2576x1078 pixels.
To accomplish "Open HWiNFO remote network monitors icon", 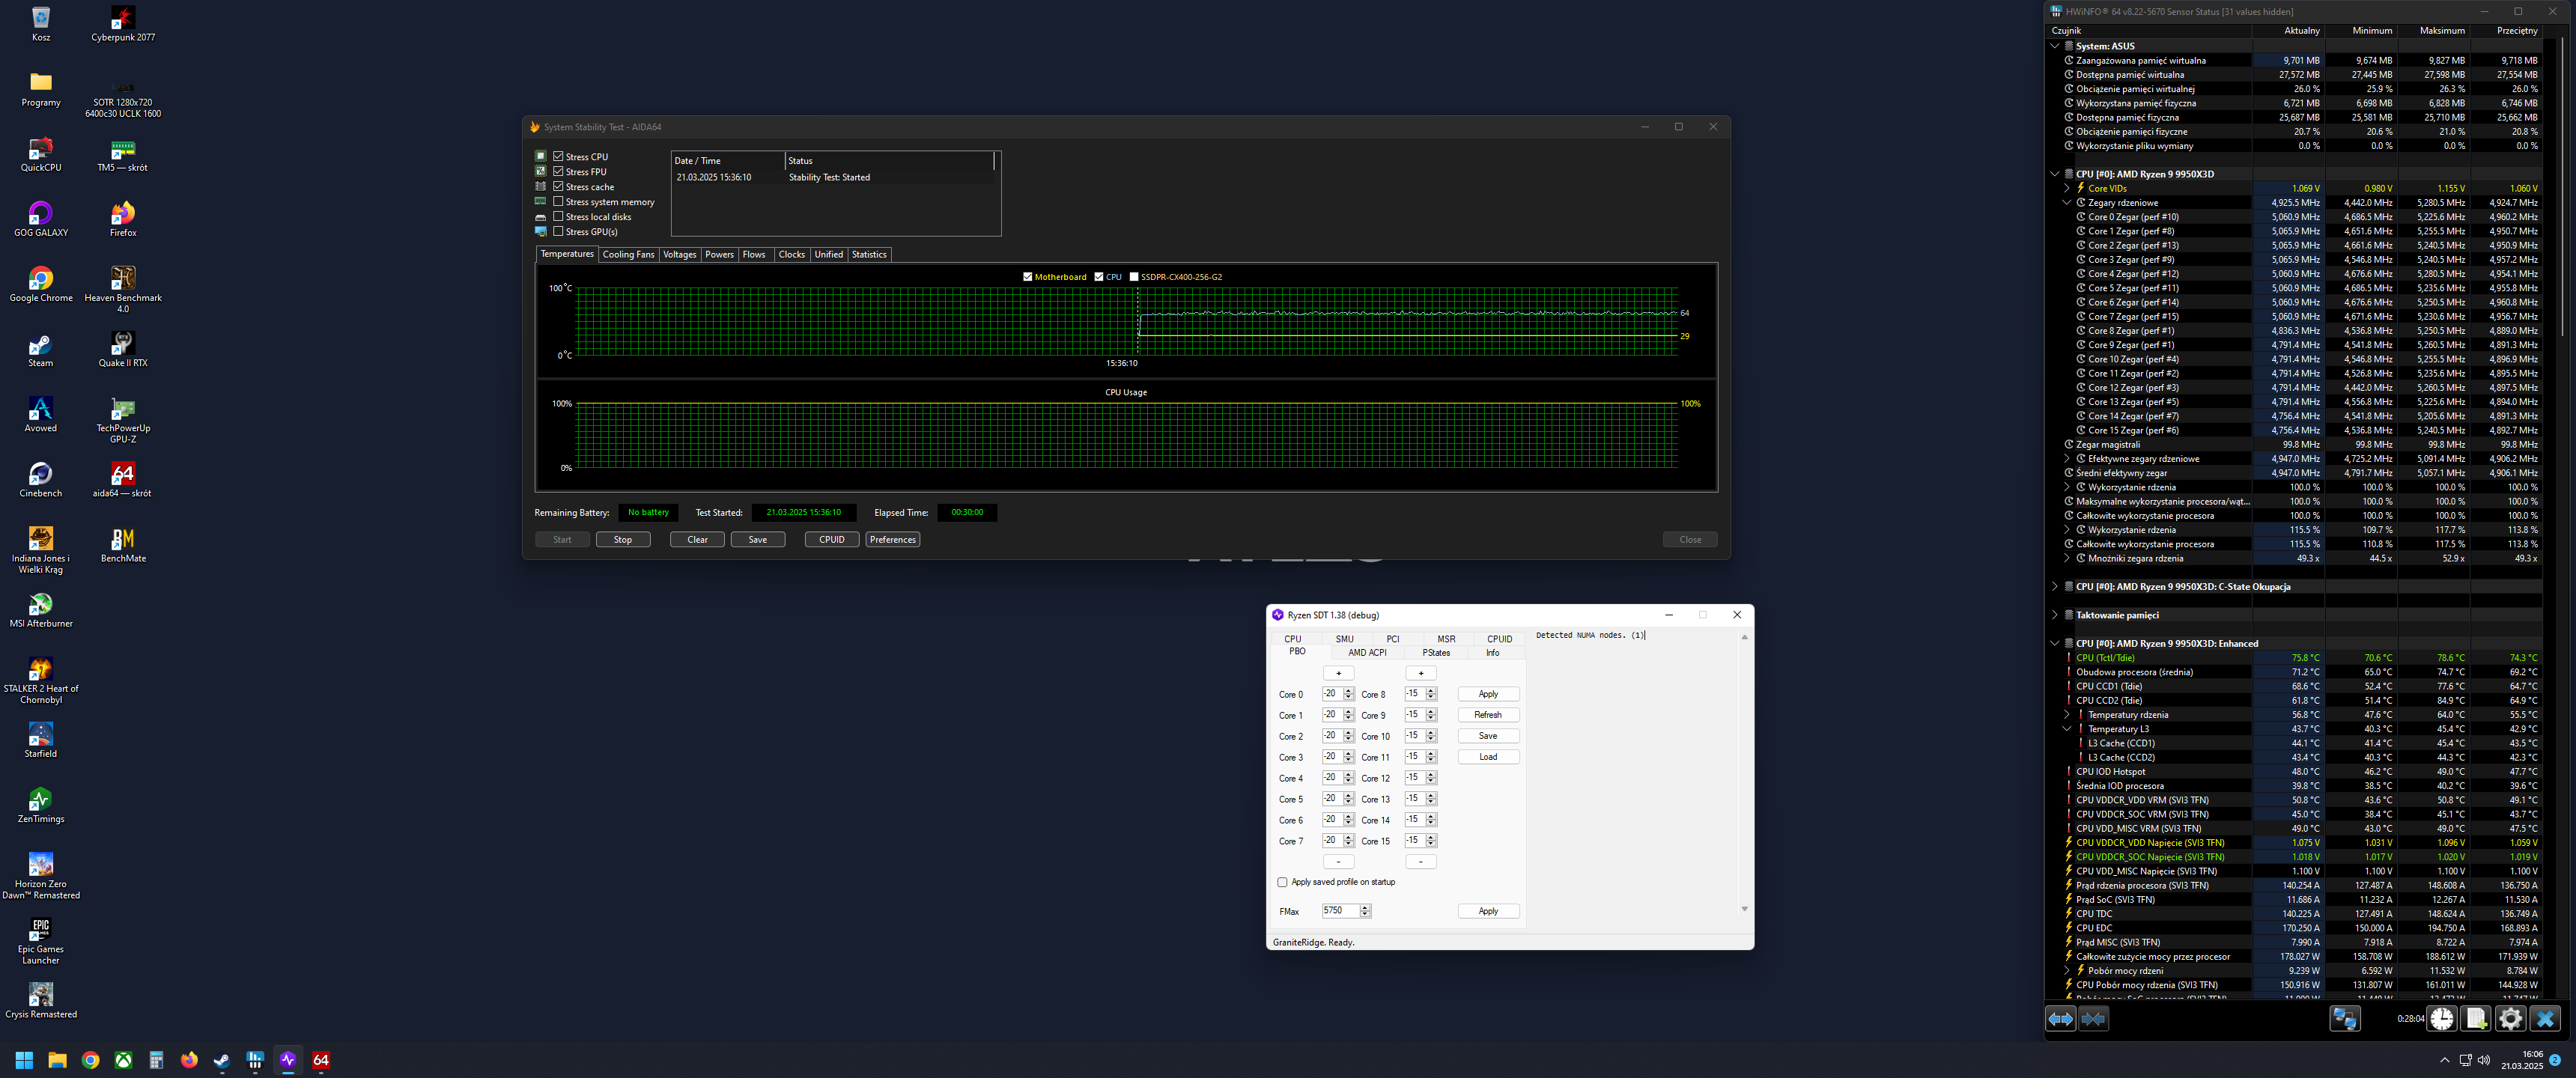I will tap(2344, 1019).
